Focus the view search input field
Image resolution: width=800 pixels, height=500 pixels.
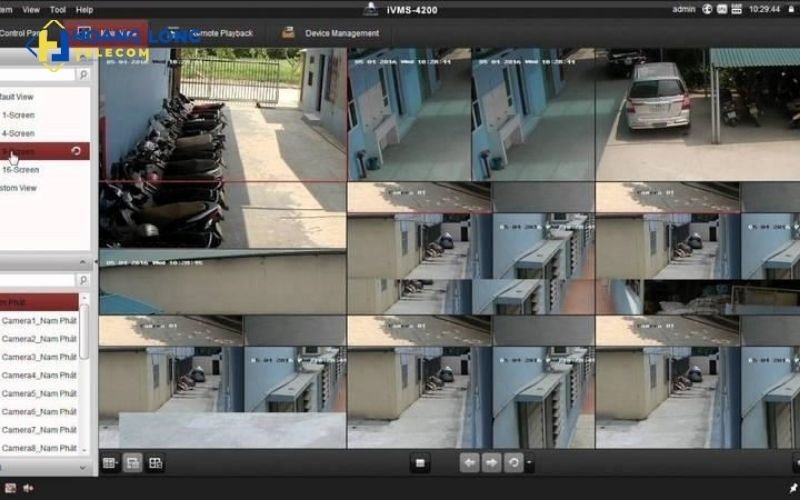click(x=37, y=74)
